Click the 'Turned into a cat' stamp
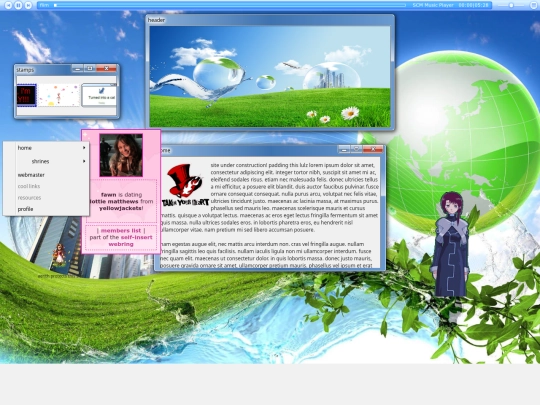This screenshot has width=540, height=405. [99, 95]
